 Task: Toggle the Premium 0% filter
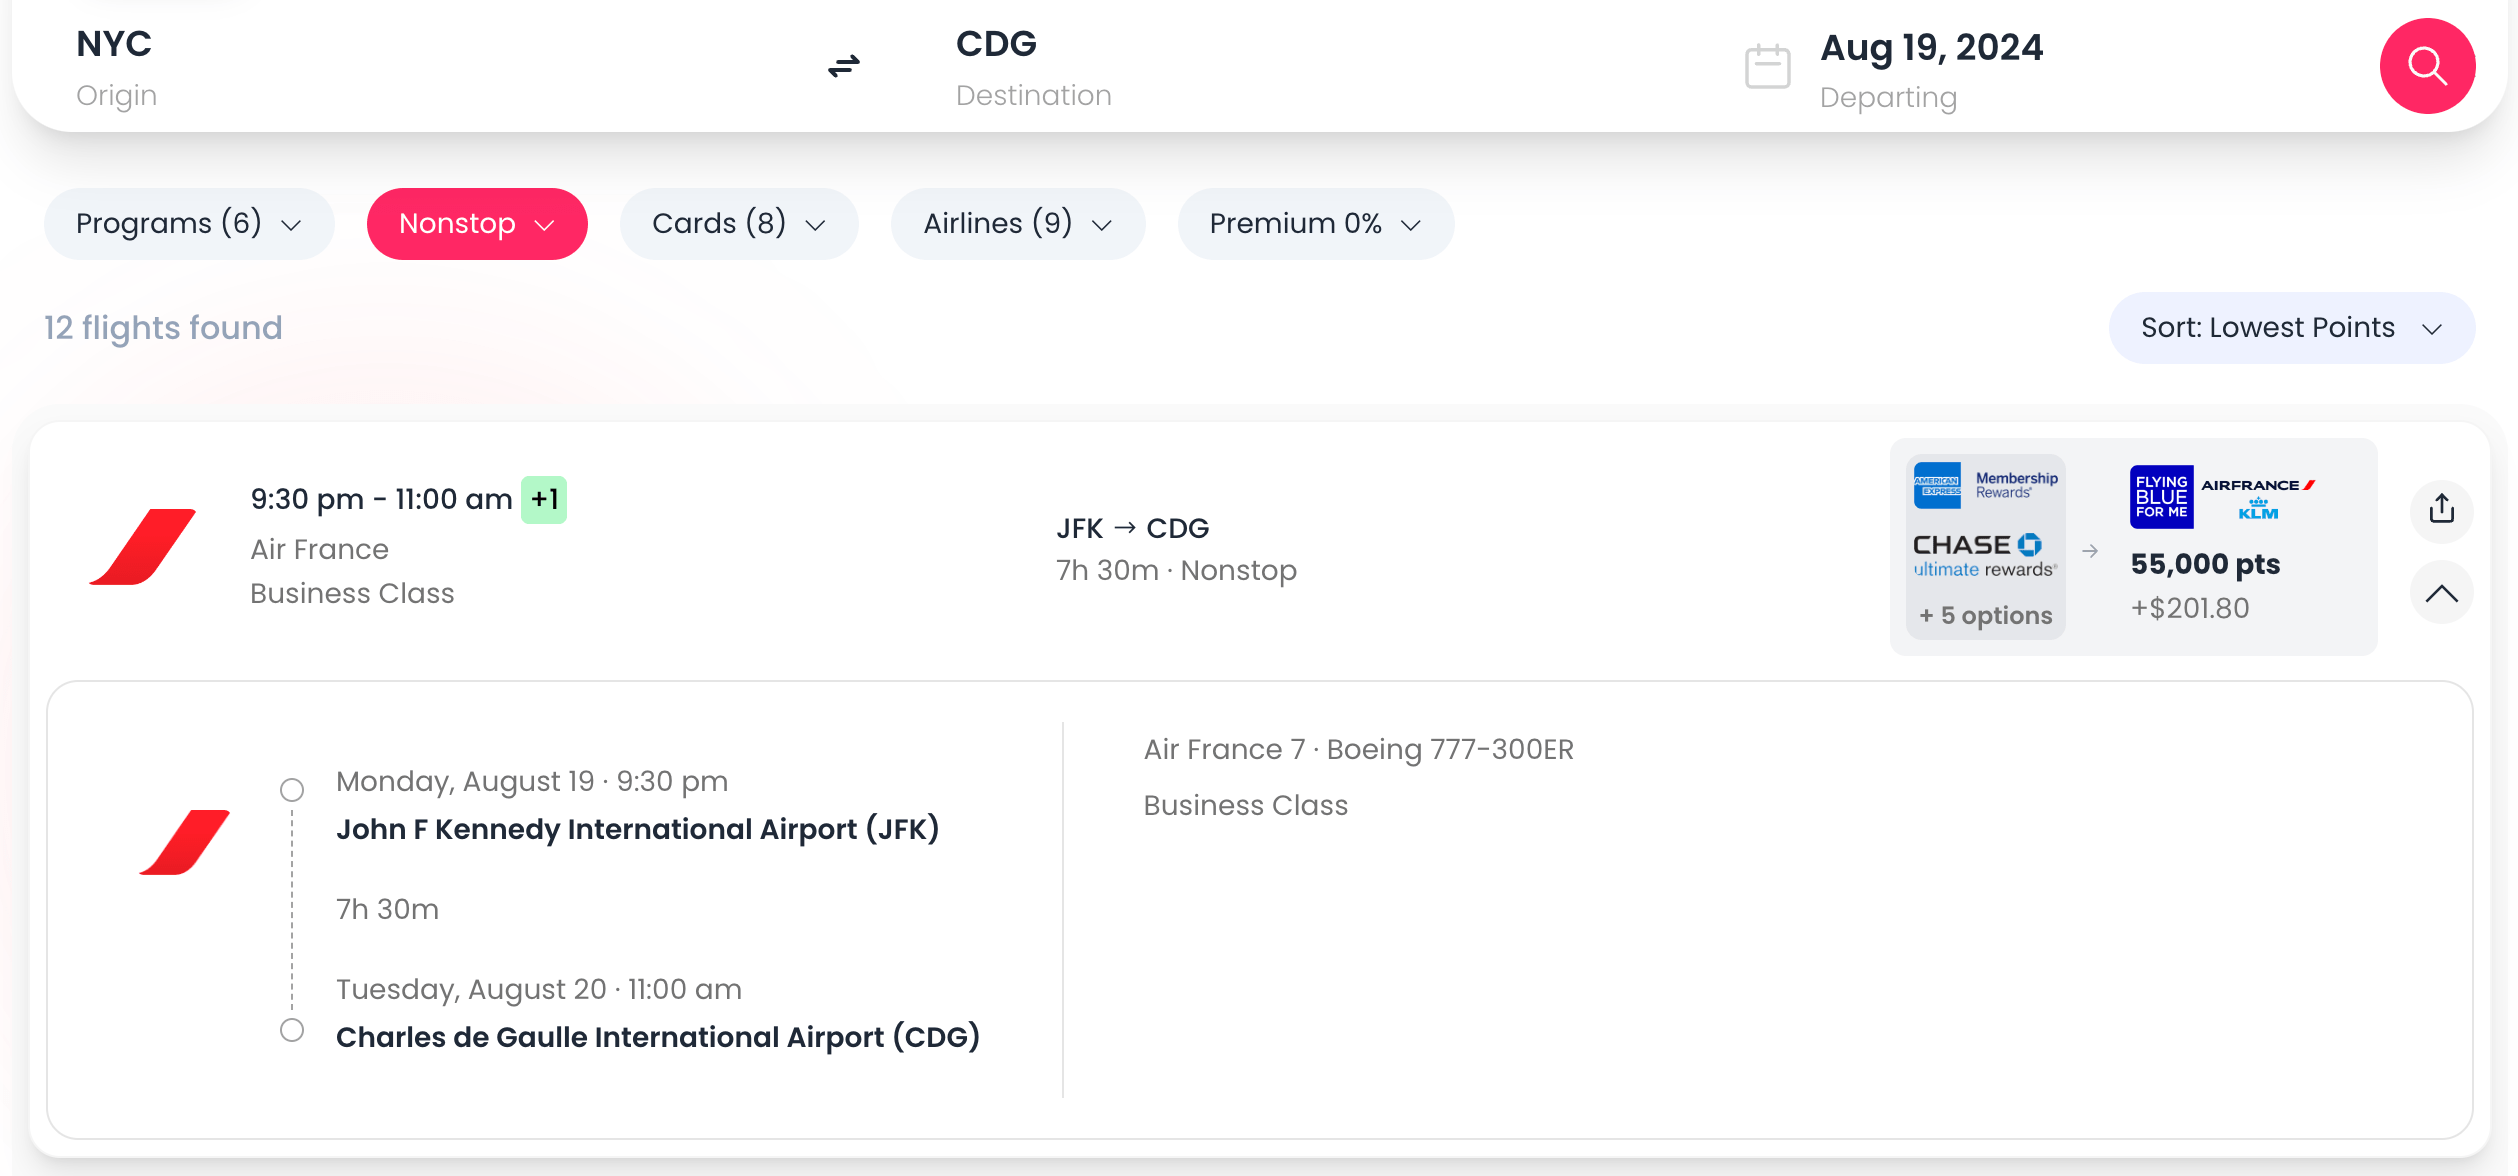coord(1315,224)
